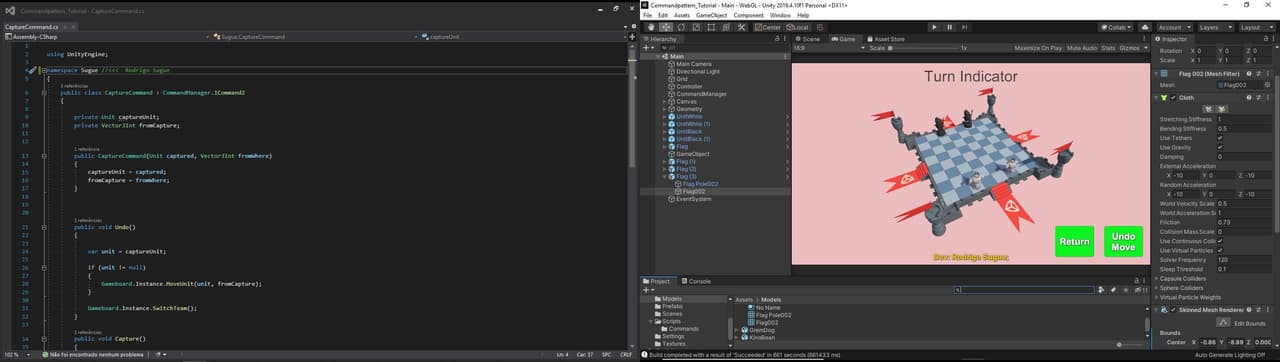1280x362 pixels.
Task: Click the Friction value field
Action: [1244, 222]
